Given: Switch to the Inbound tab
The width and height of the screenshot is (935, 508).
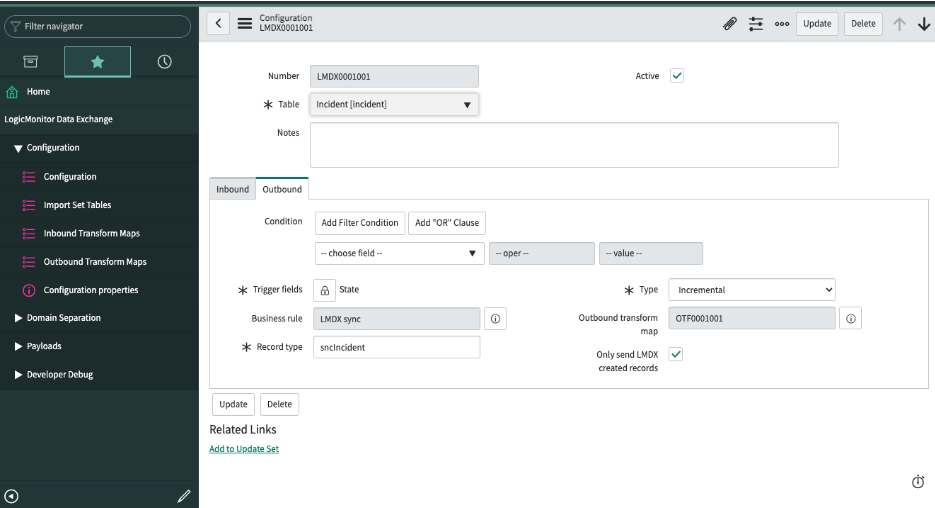Looking at the screenshot, I should [233, 189].
